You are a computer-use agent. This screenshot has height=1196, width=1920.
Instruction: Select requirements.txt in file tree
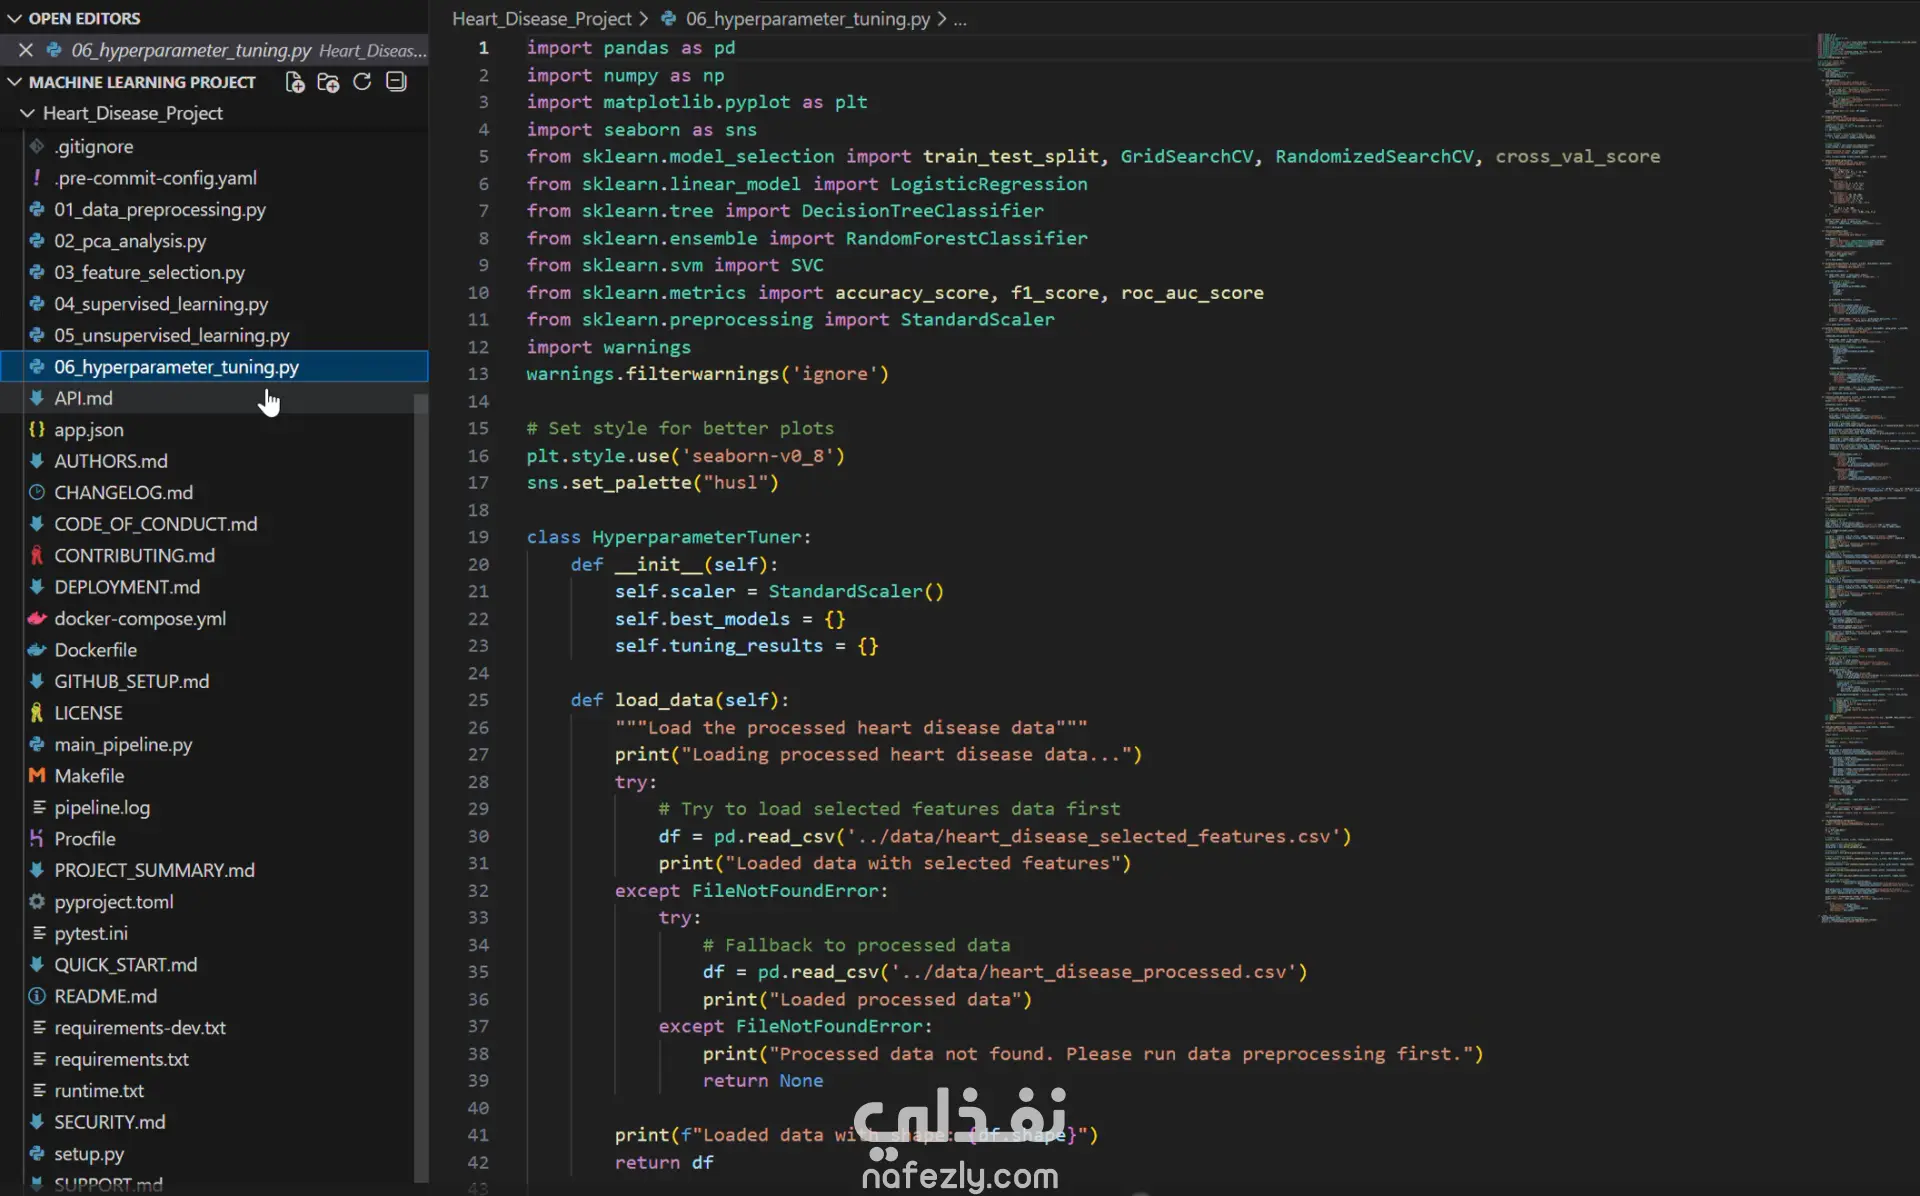(x=121, y=1059)
